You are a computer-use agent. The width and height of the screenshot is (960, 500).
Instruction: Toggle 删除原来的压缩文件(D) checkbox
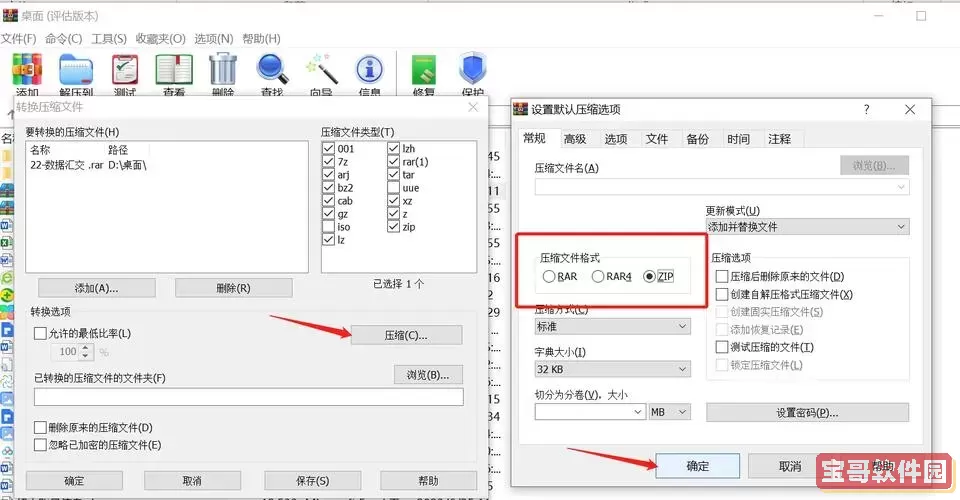[40, 427]
